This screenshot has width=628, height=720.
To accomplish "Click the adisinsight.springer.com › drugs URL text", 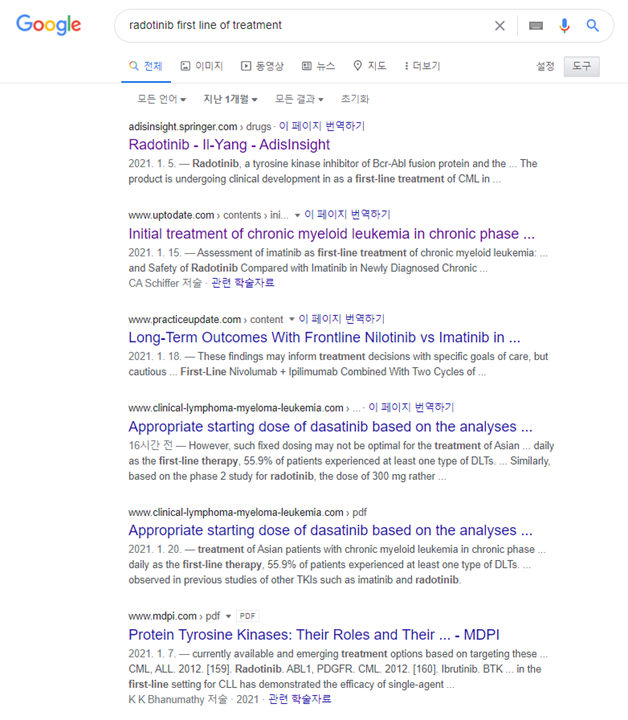I will [200, 126].
